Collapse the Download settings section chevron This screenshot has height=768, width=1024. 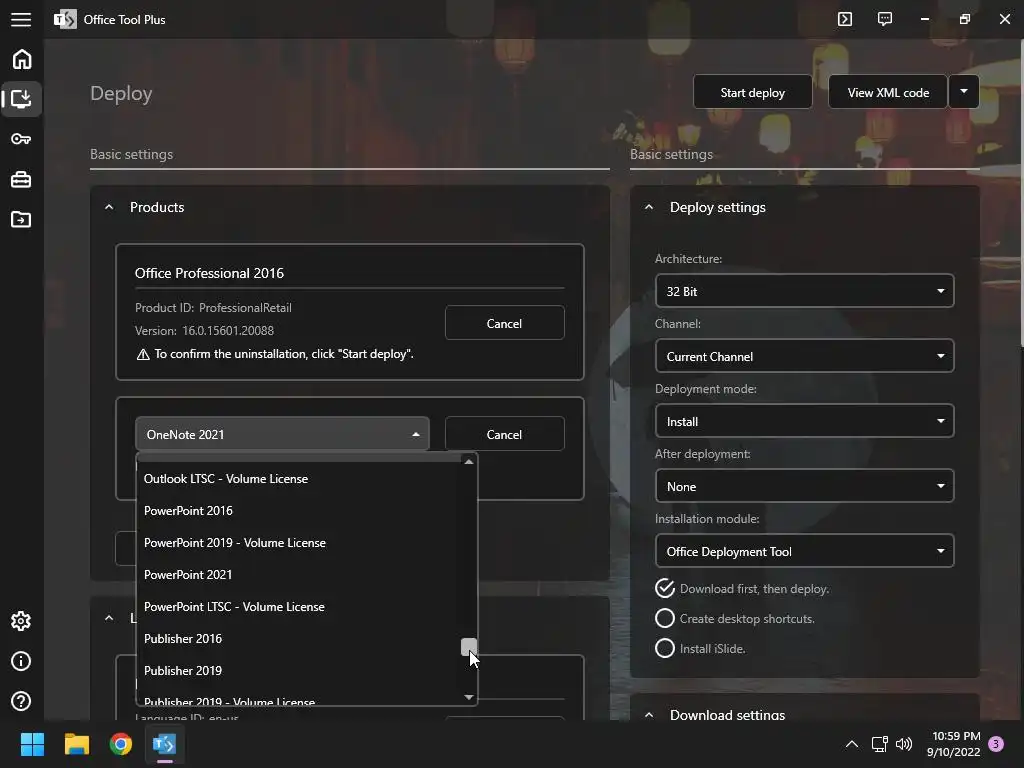pos(648,714)
